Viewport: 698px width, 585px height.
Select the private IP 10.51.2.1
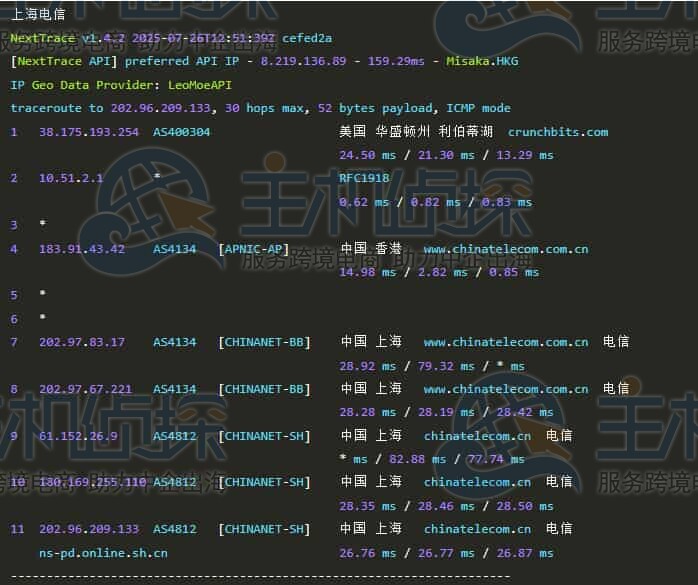(x=71, y=178)
